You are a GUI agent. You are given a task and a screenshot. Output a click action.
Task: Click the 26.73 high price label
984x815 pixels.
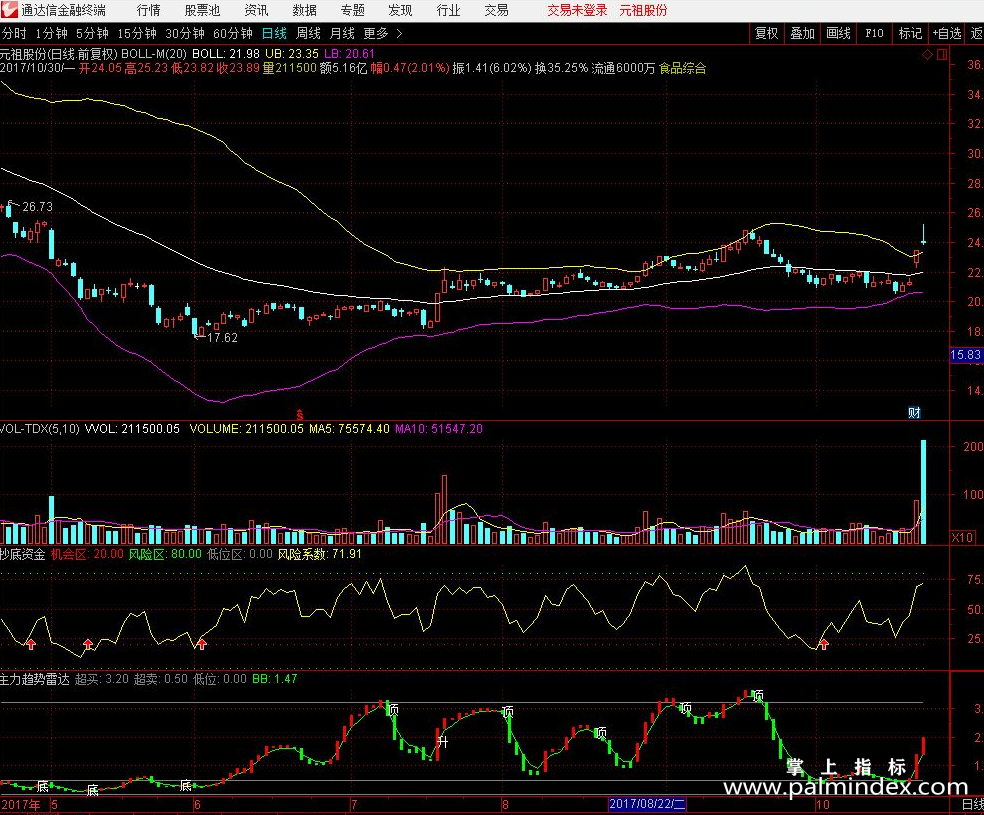[37, 206]
